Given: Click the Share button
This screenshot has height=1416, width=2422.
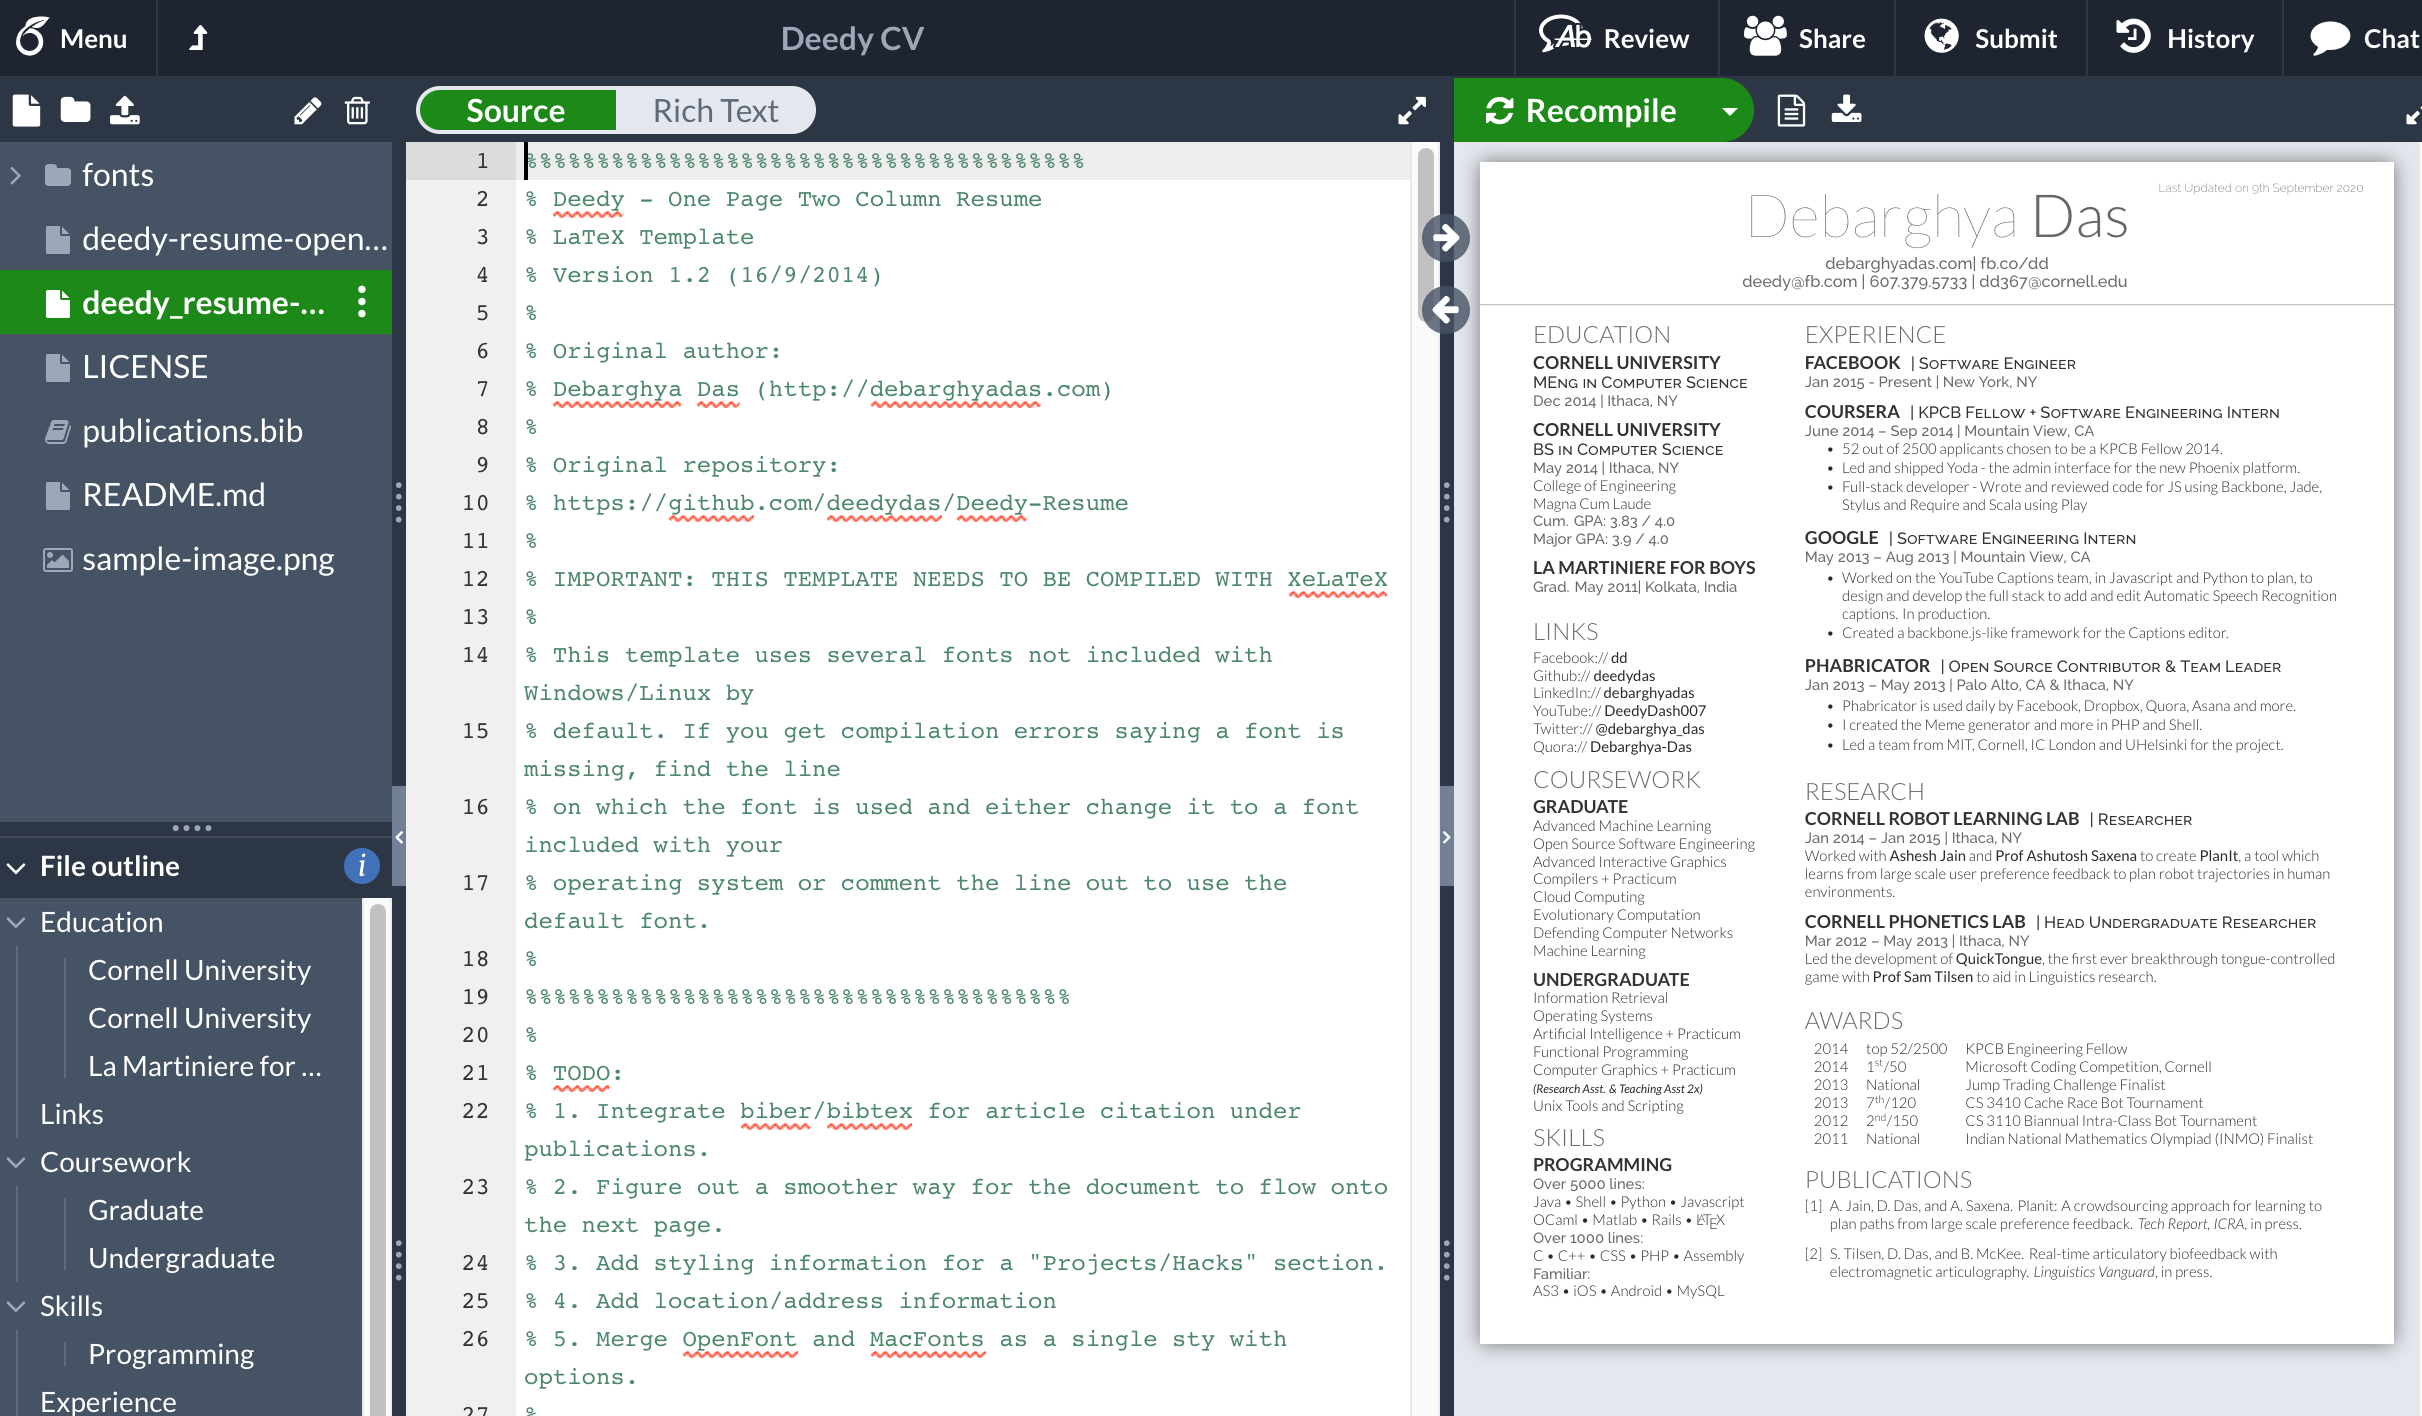Looking at the screenshot, I should point(1805,38).
